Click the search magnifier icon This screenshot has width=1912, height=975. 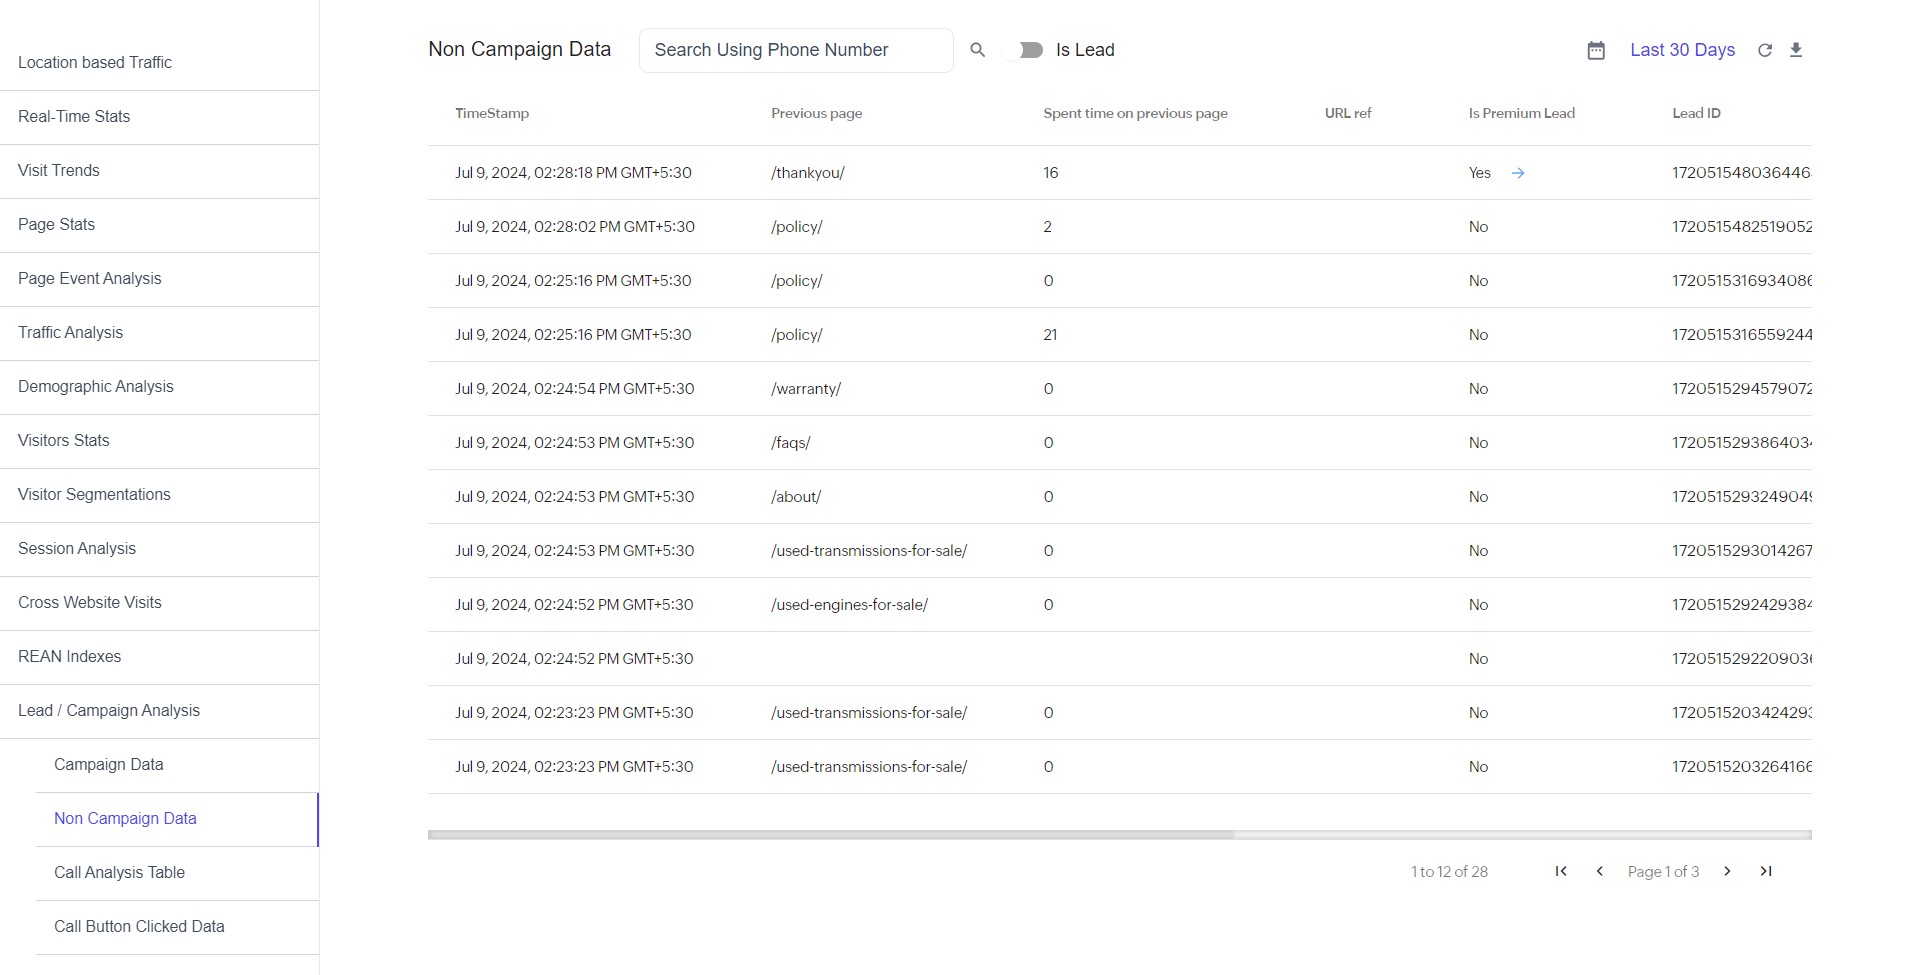coord(977,50)
